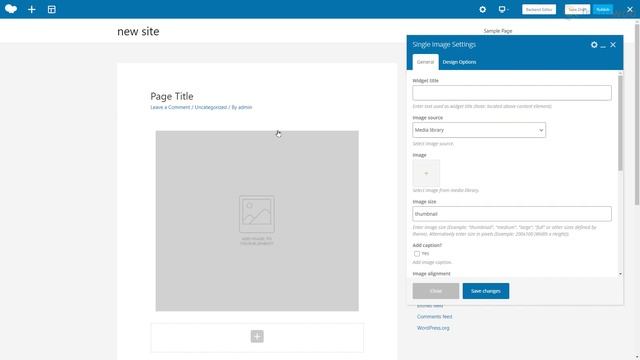Add image from media library thumbnail

(x=426, y=173)
